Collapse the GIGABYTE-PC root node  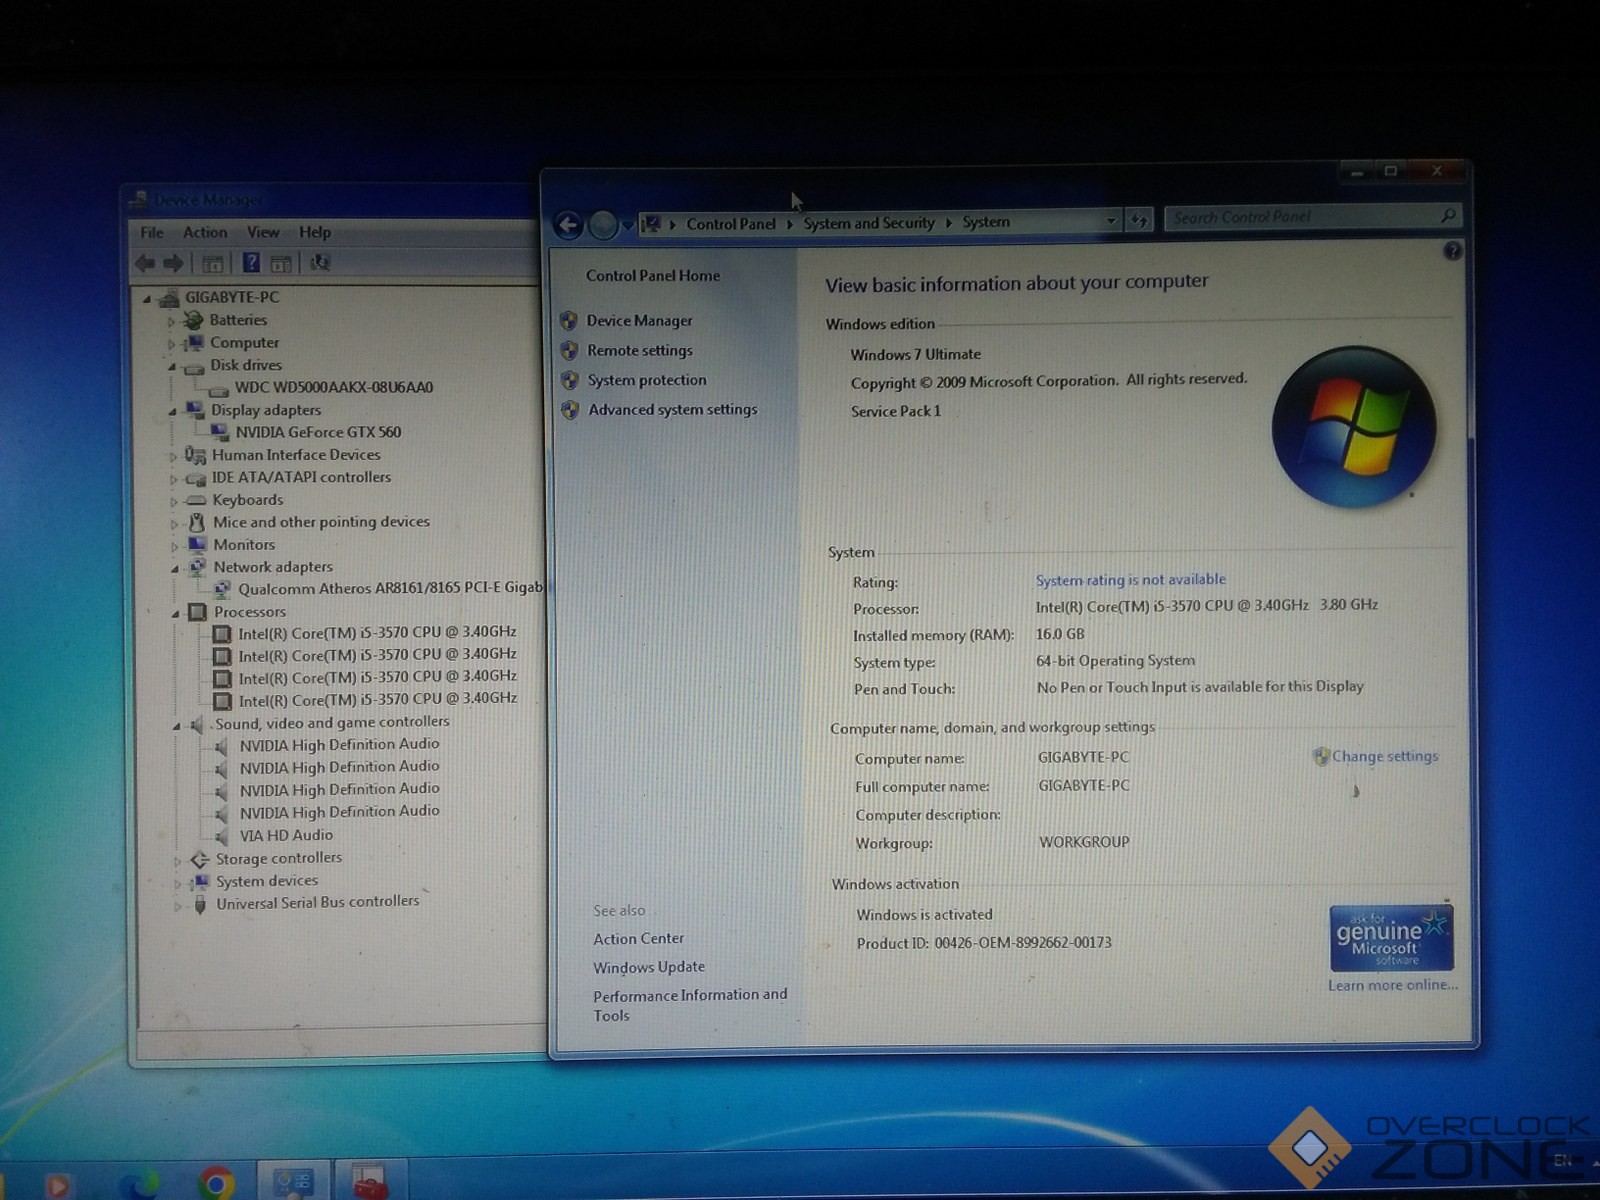pos(147,299)
